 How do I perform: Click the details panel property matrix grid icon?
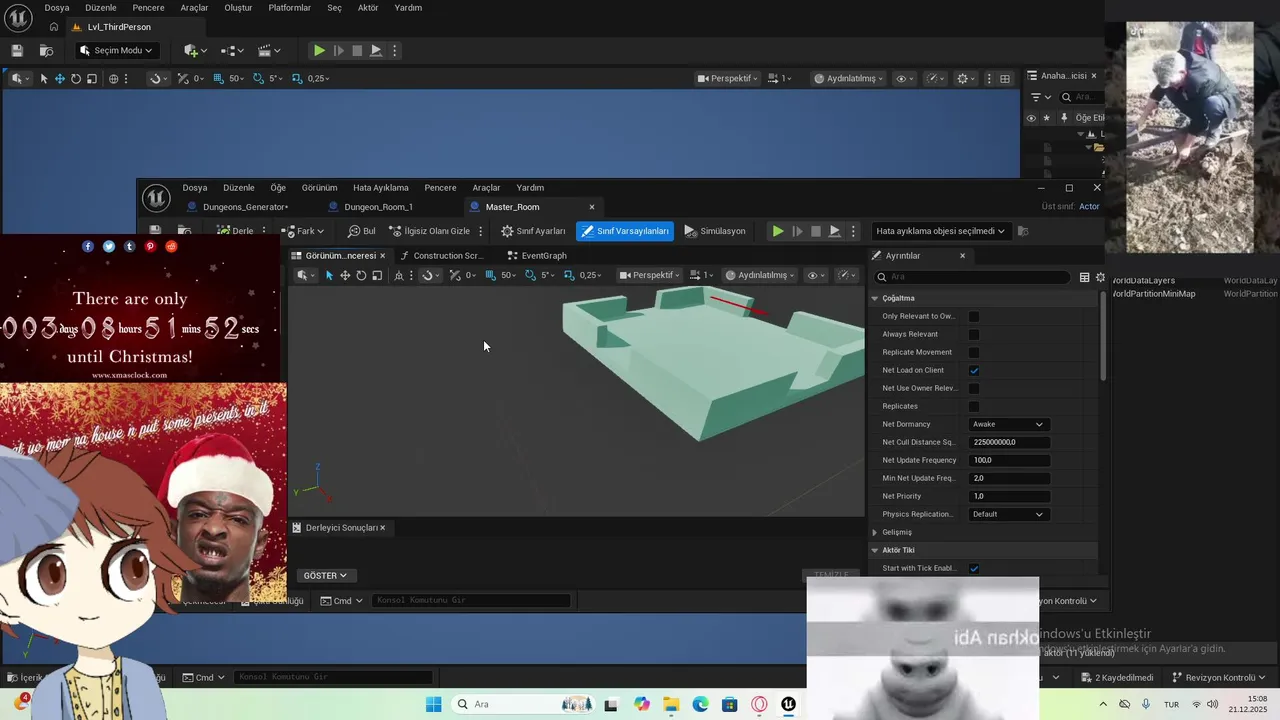point(1084,277)
